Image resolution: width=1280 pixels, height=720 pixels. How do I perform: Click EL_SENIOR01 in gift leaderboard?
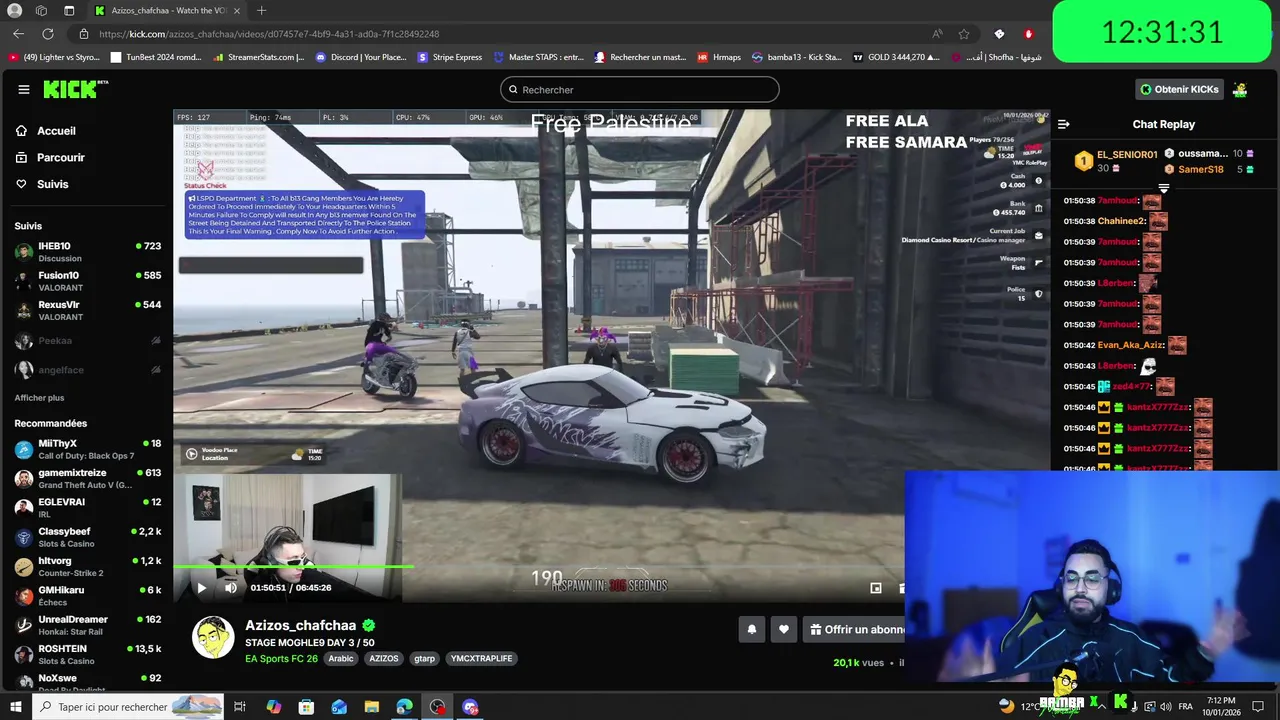pos(1127,155)
